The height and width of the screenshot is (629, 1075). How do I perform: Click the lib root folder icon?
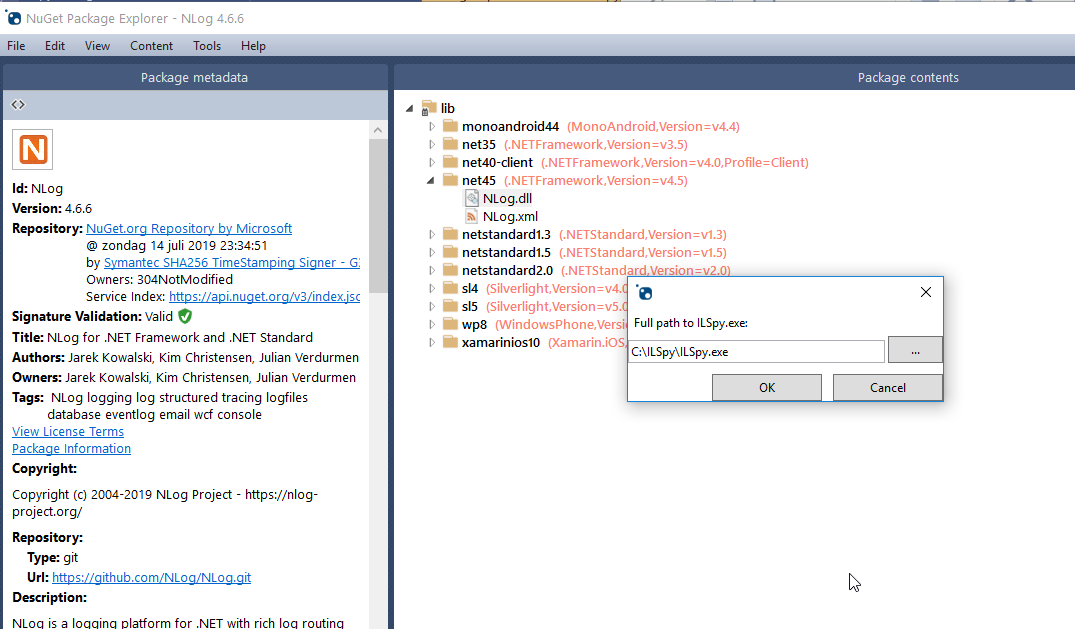click(x=428, y=108)
